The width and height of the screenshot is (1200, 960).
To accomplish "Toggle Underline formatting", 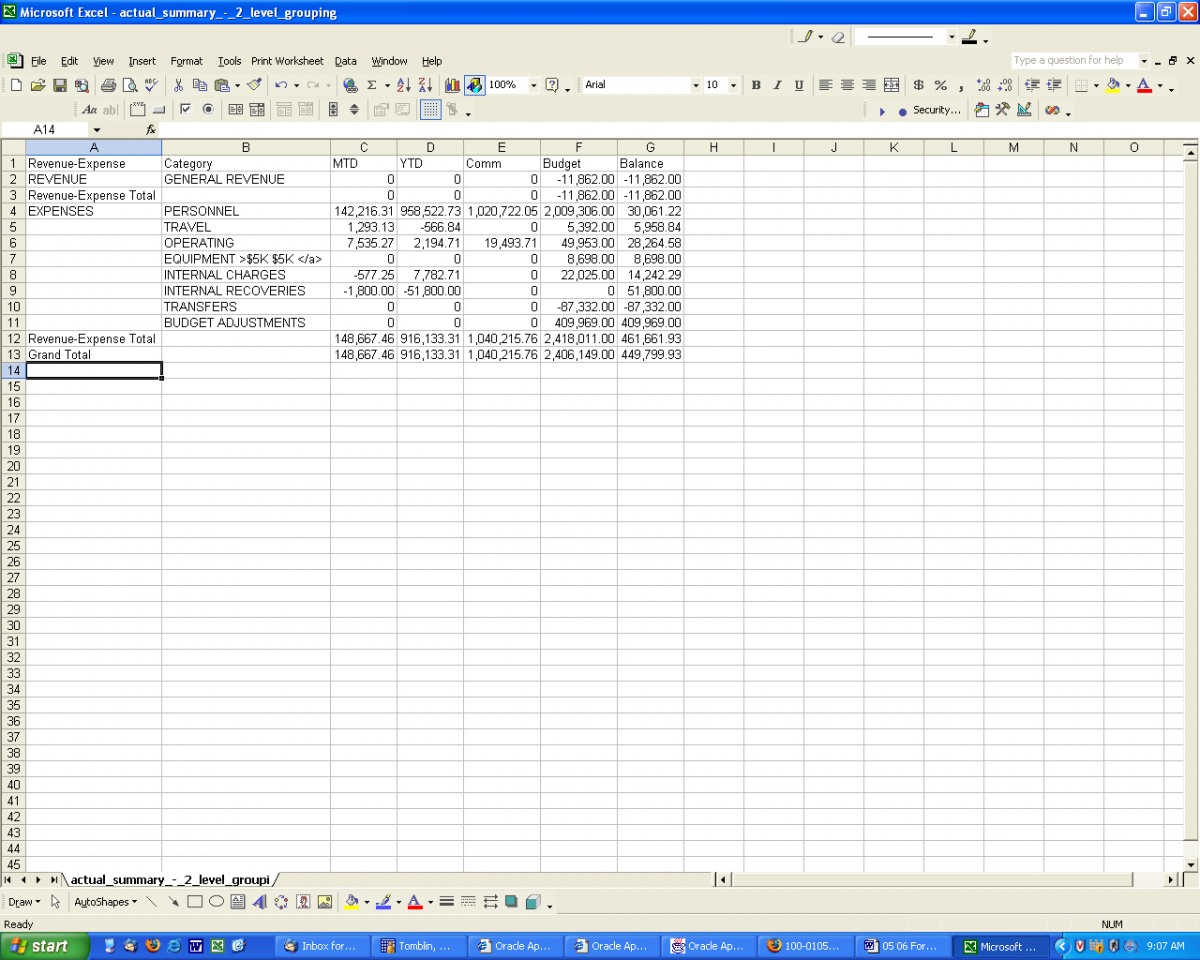I will 799,85.
